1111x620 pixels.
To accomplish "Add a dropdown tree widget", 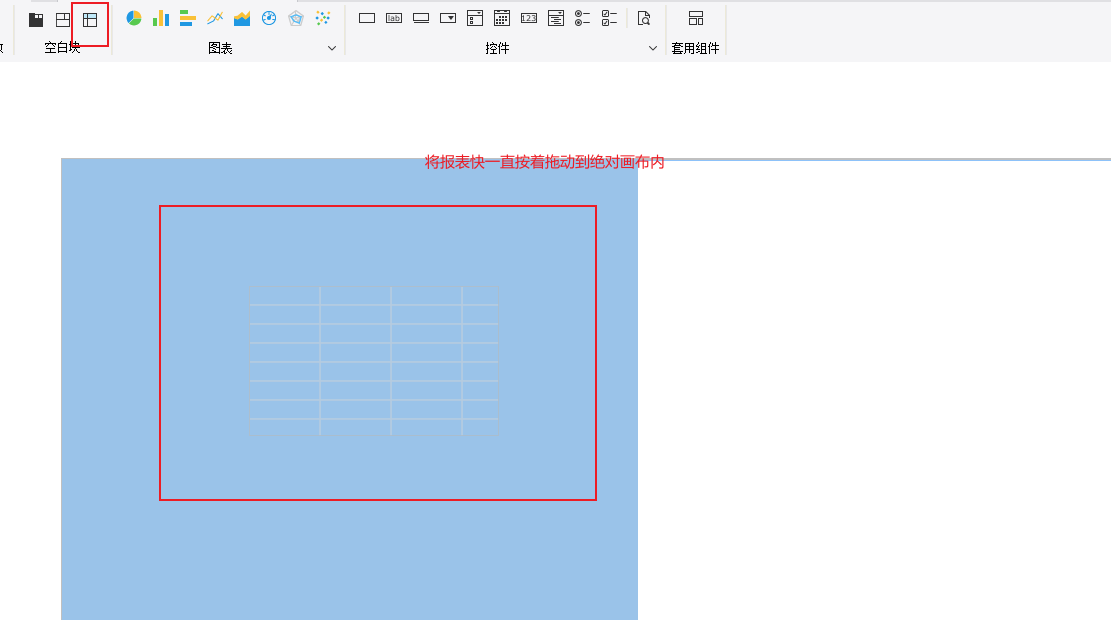I will (475, 18).
